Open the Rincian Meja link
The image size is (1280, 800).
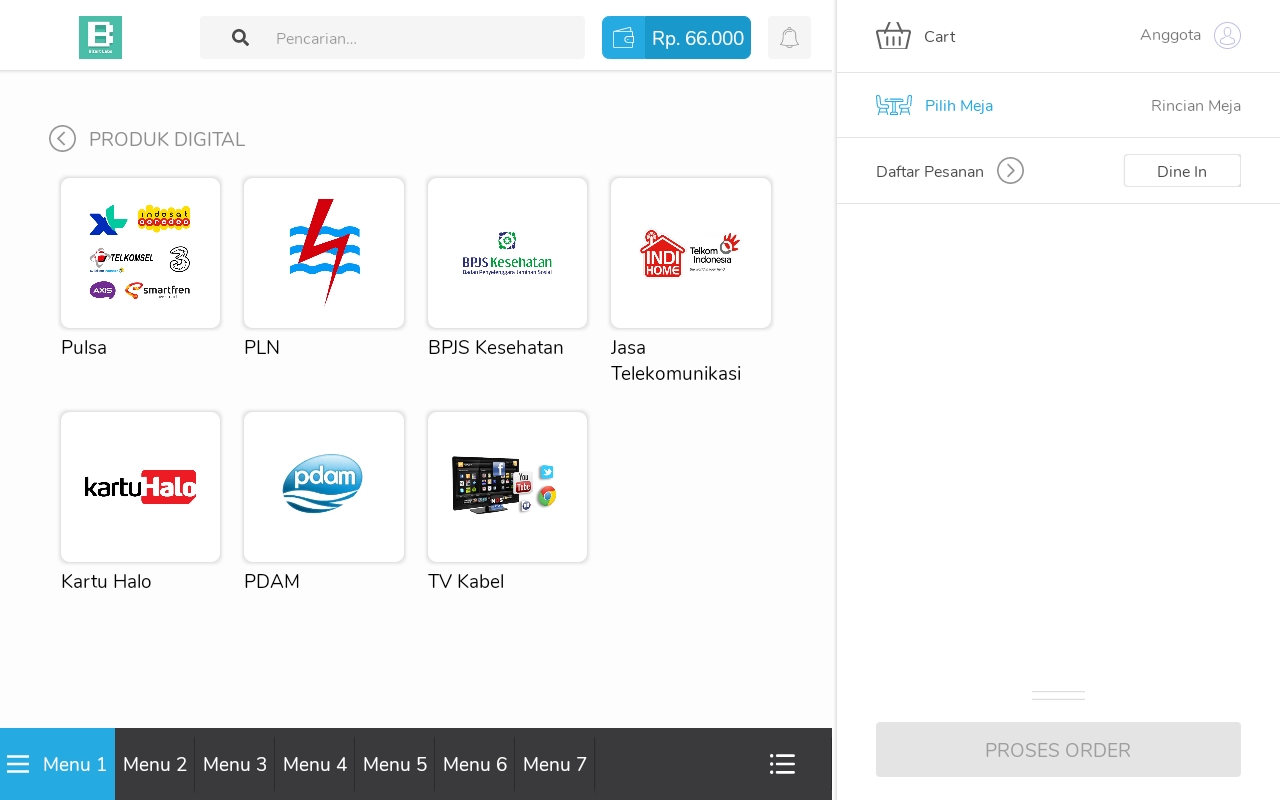coord(1196,106)
